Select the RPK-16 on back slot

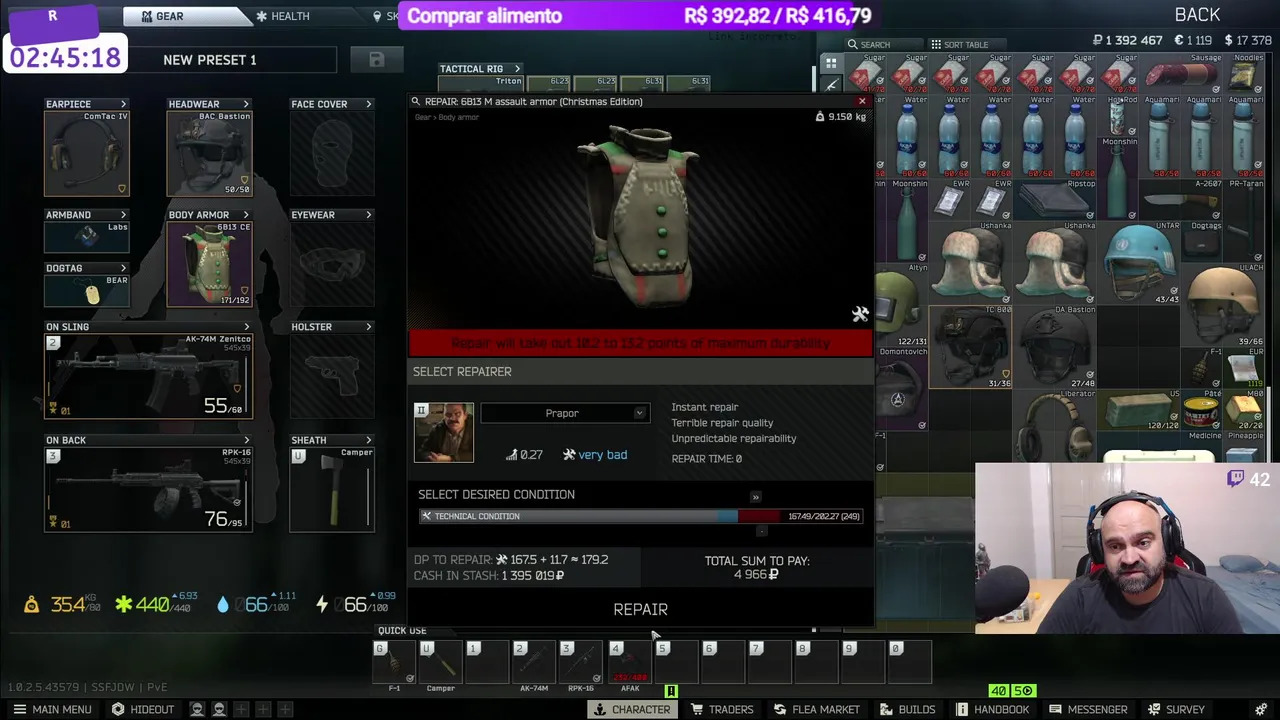click(148, 489)
